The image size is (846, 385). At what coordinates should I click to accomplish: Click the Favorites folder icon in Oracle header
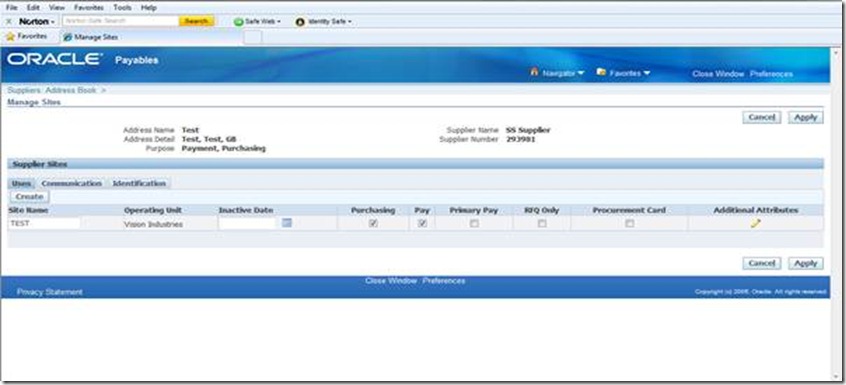[x=602, y=72]
